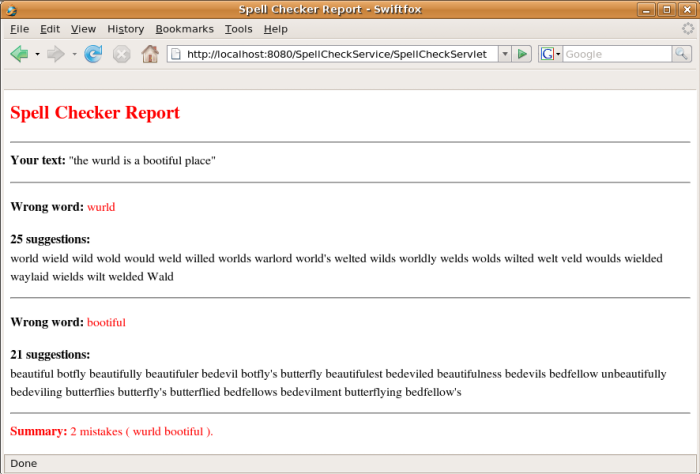700x474 pixels.
Task: Click the red wrong word bootiful
Action: click(106, 322)
